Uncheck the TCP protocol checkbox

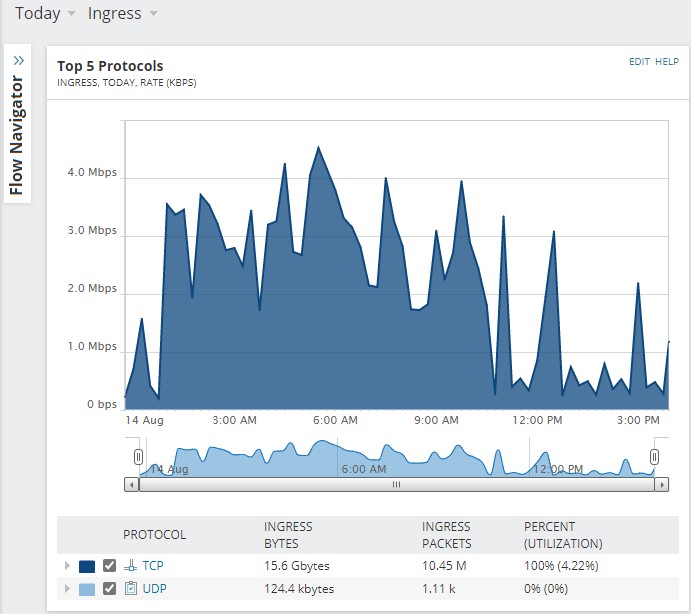109,566
